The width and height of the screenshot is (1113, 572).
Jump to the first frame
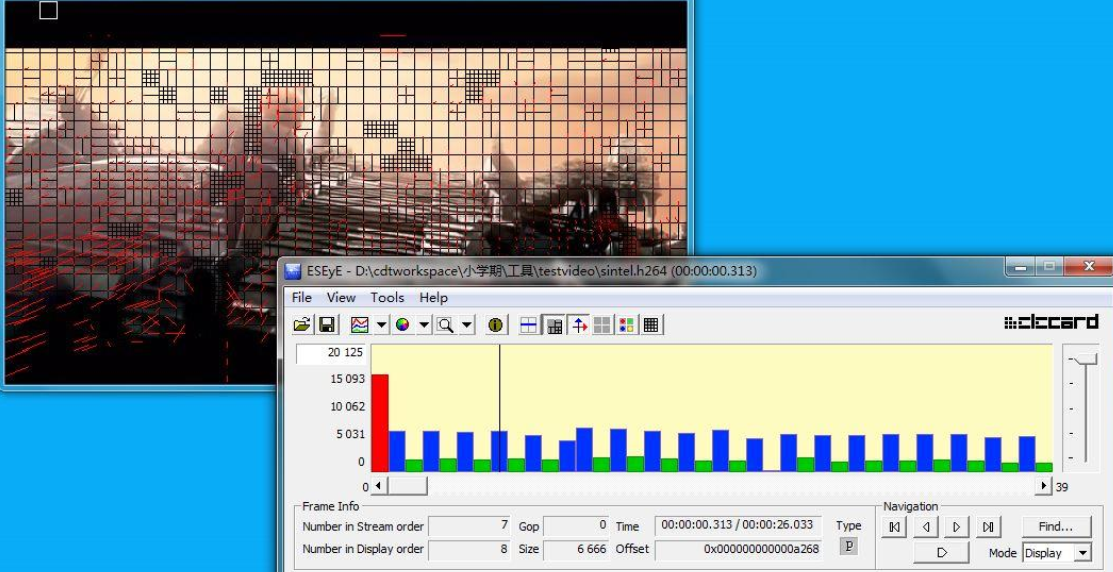click(x=894, y=527)
